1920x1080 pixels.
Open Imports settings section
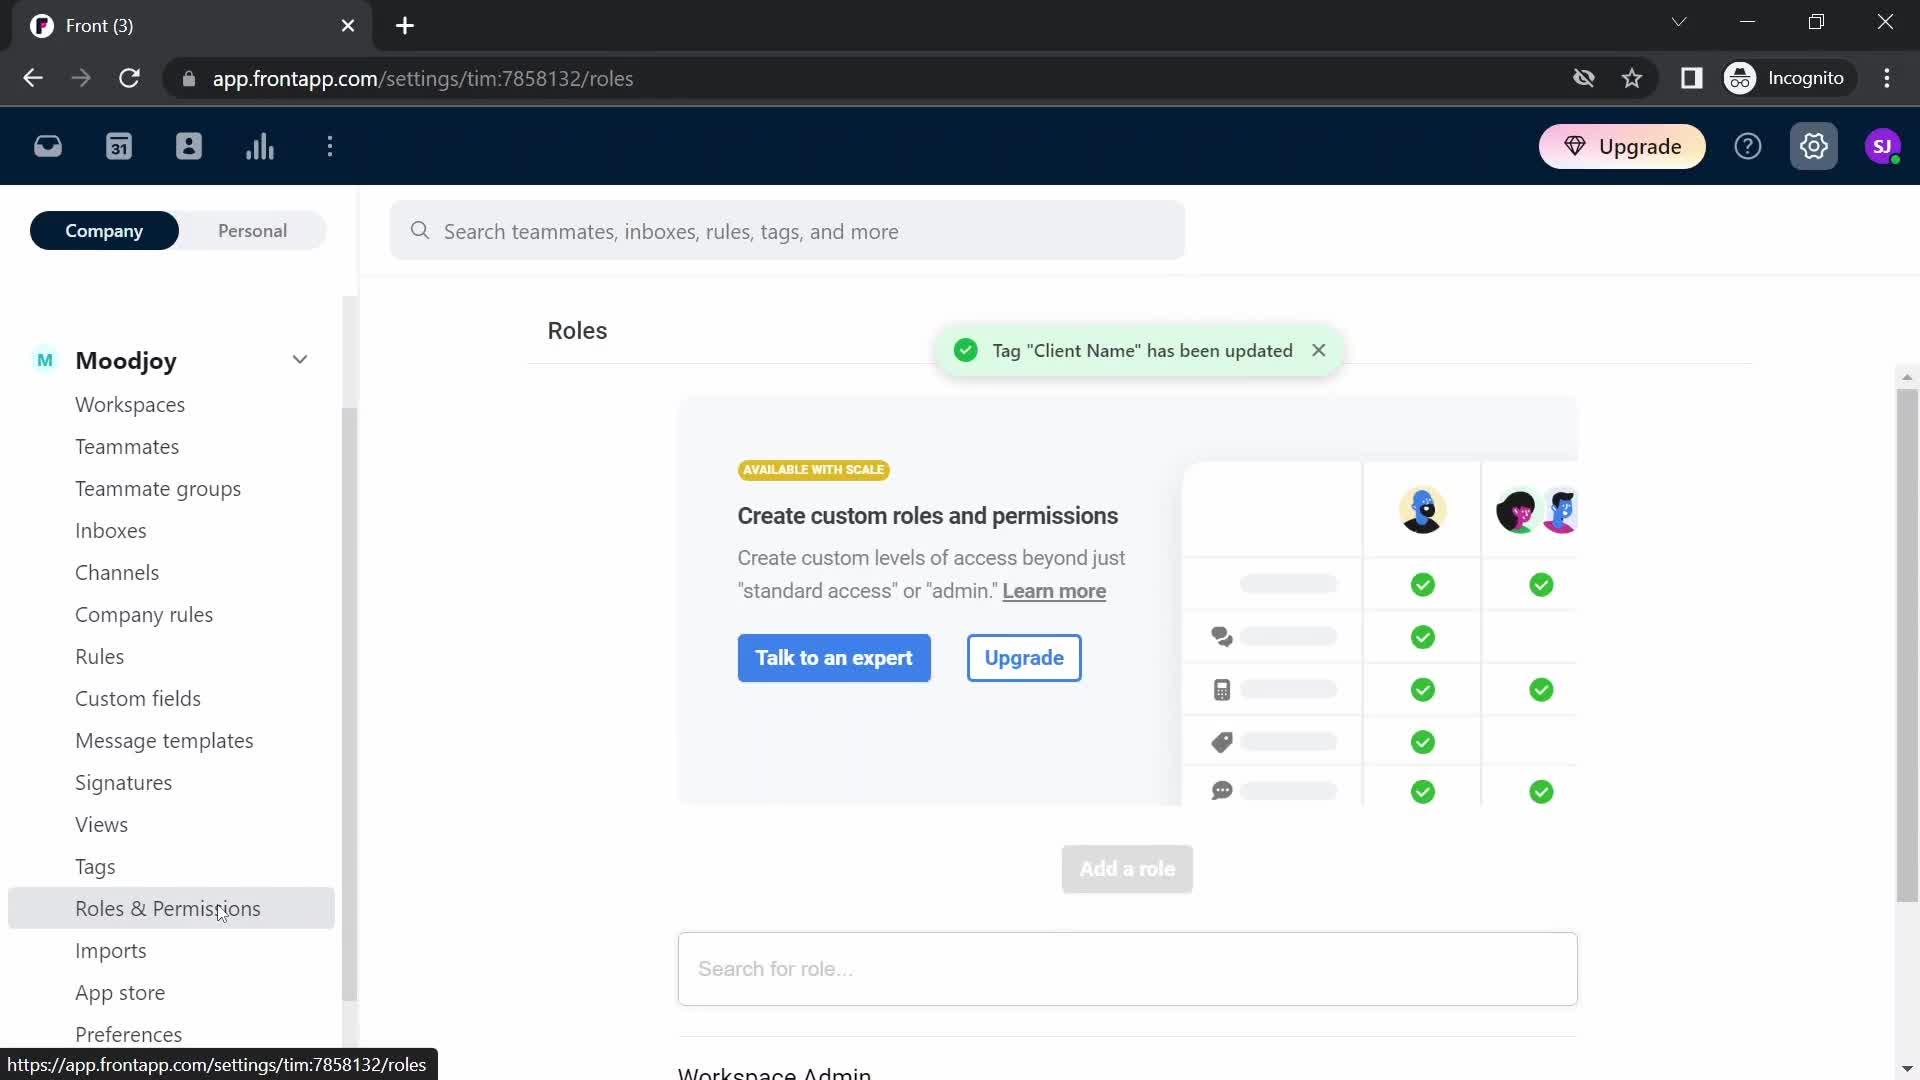pos(111,949)
